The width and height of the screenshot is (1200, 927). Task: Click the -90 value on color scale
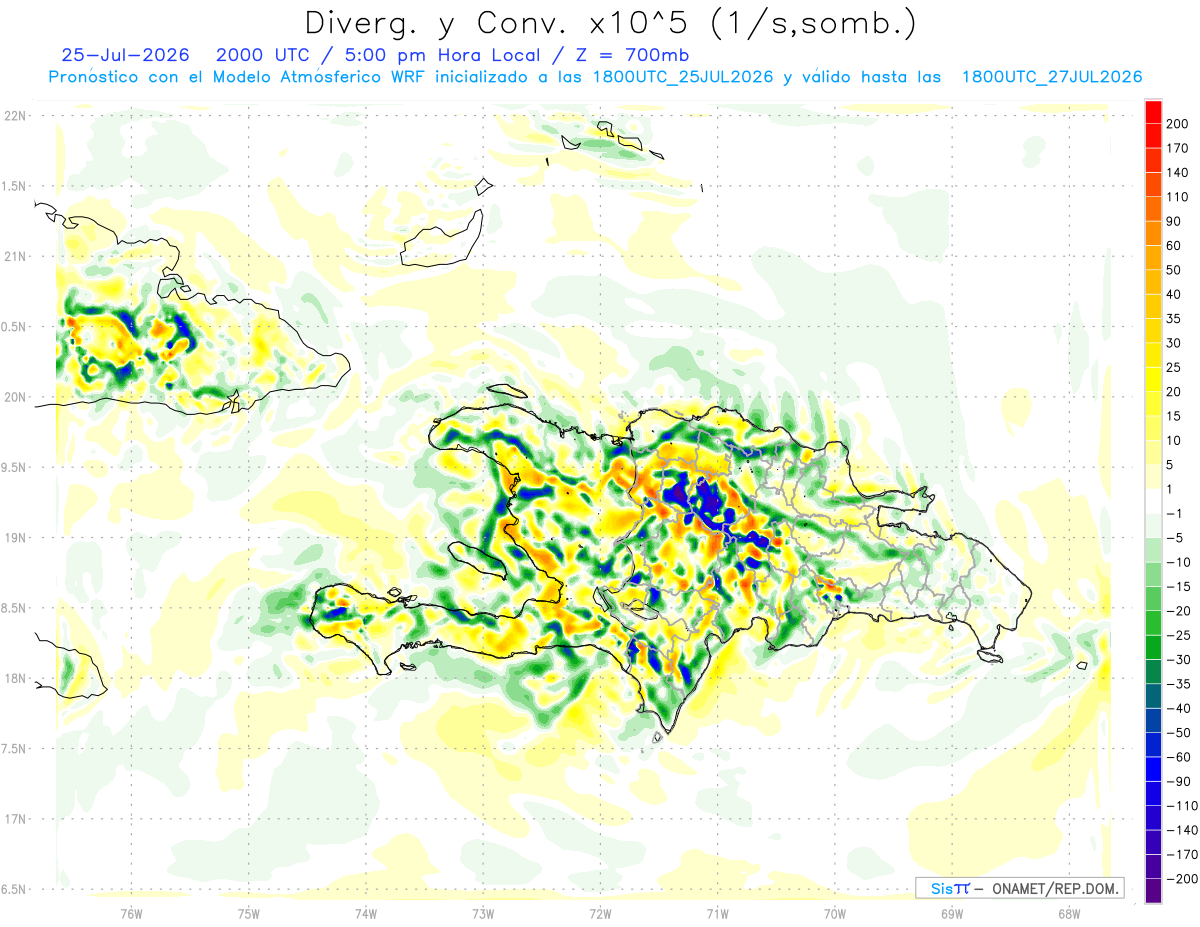coord(1177,781)
